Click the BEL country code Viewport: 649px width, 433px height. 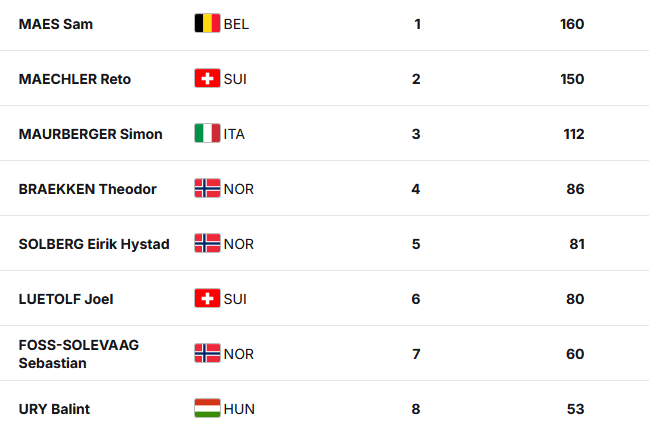point(237,24)
